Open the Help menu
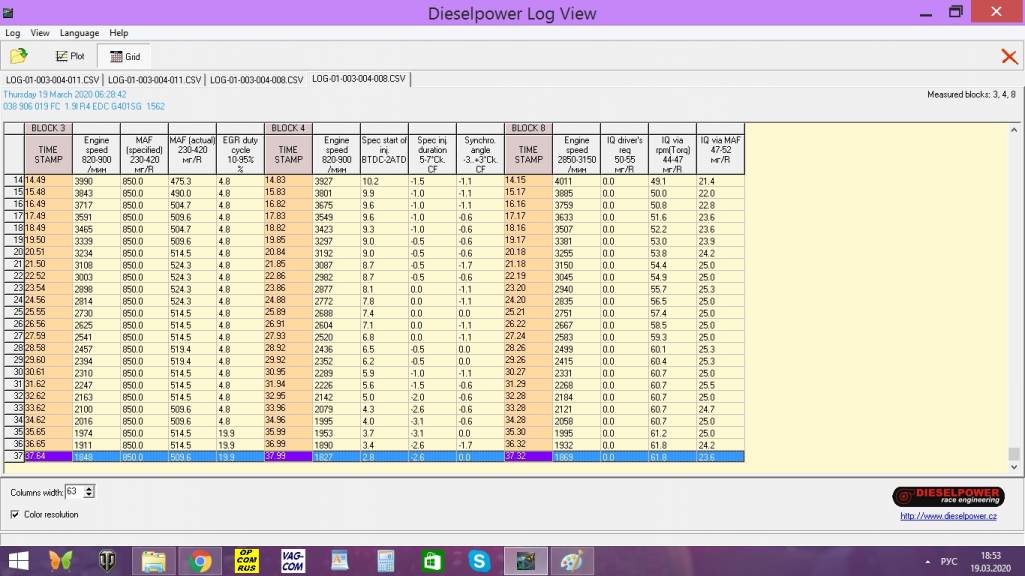Image resolution: width=1025 pixels, height=576 pixels. tap(119, 33)
